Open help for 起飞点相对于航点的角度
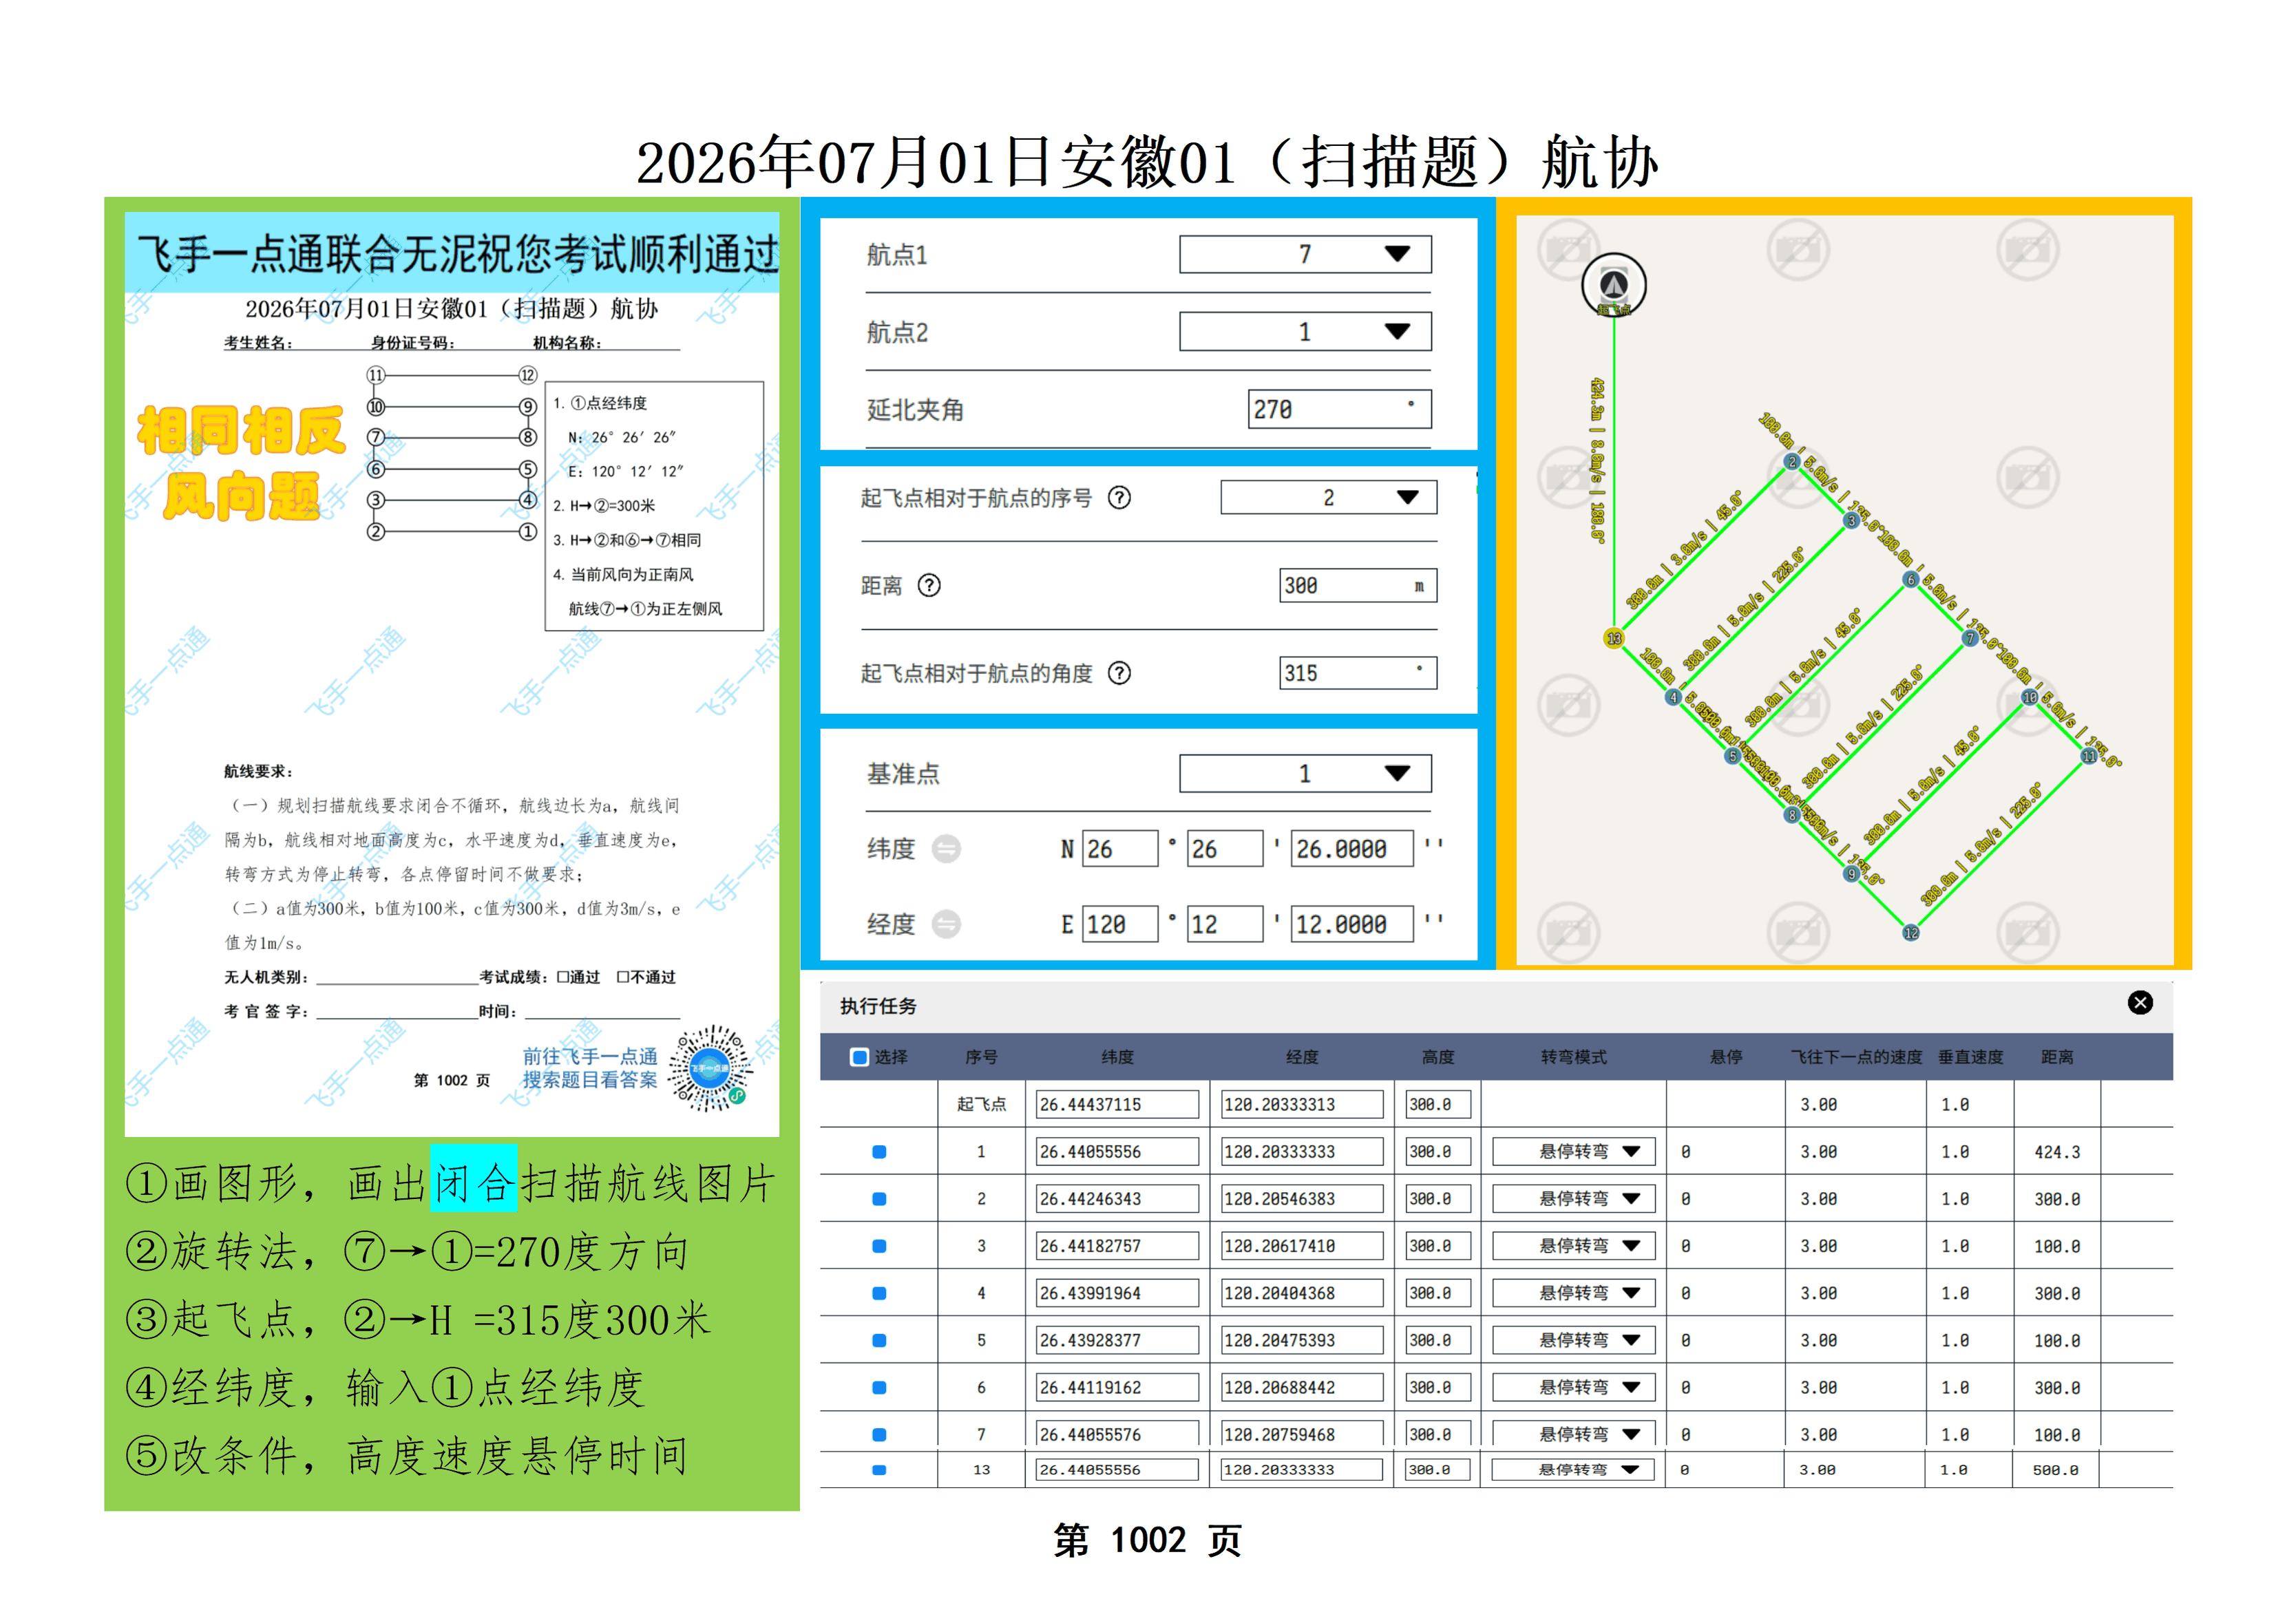The height and width of the screenshot is (1623, 2296). tap(1119, 673)
